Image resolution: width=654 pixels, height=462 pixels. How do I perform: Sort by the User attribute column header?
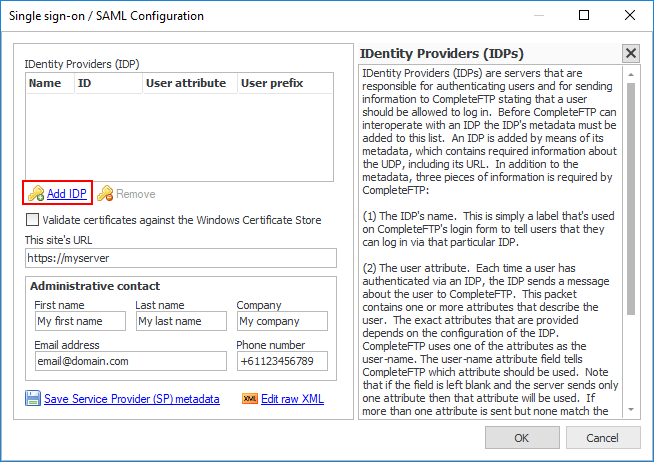(x=188, y=84)
